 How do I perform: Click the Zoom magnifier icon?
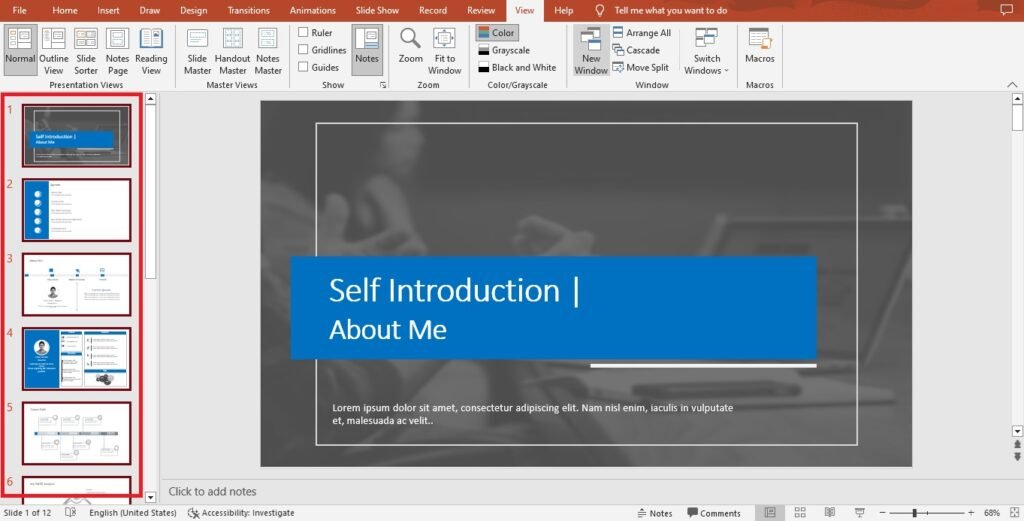(x=410, y=39)
